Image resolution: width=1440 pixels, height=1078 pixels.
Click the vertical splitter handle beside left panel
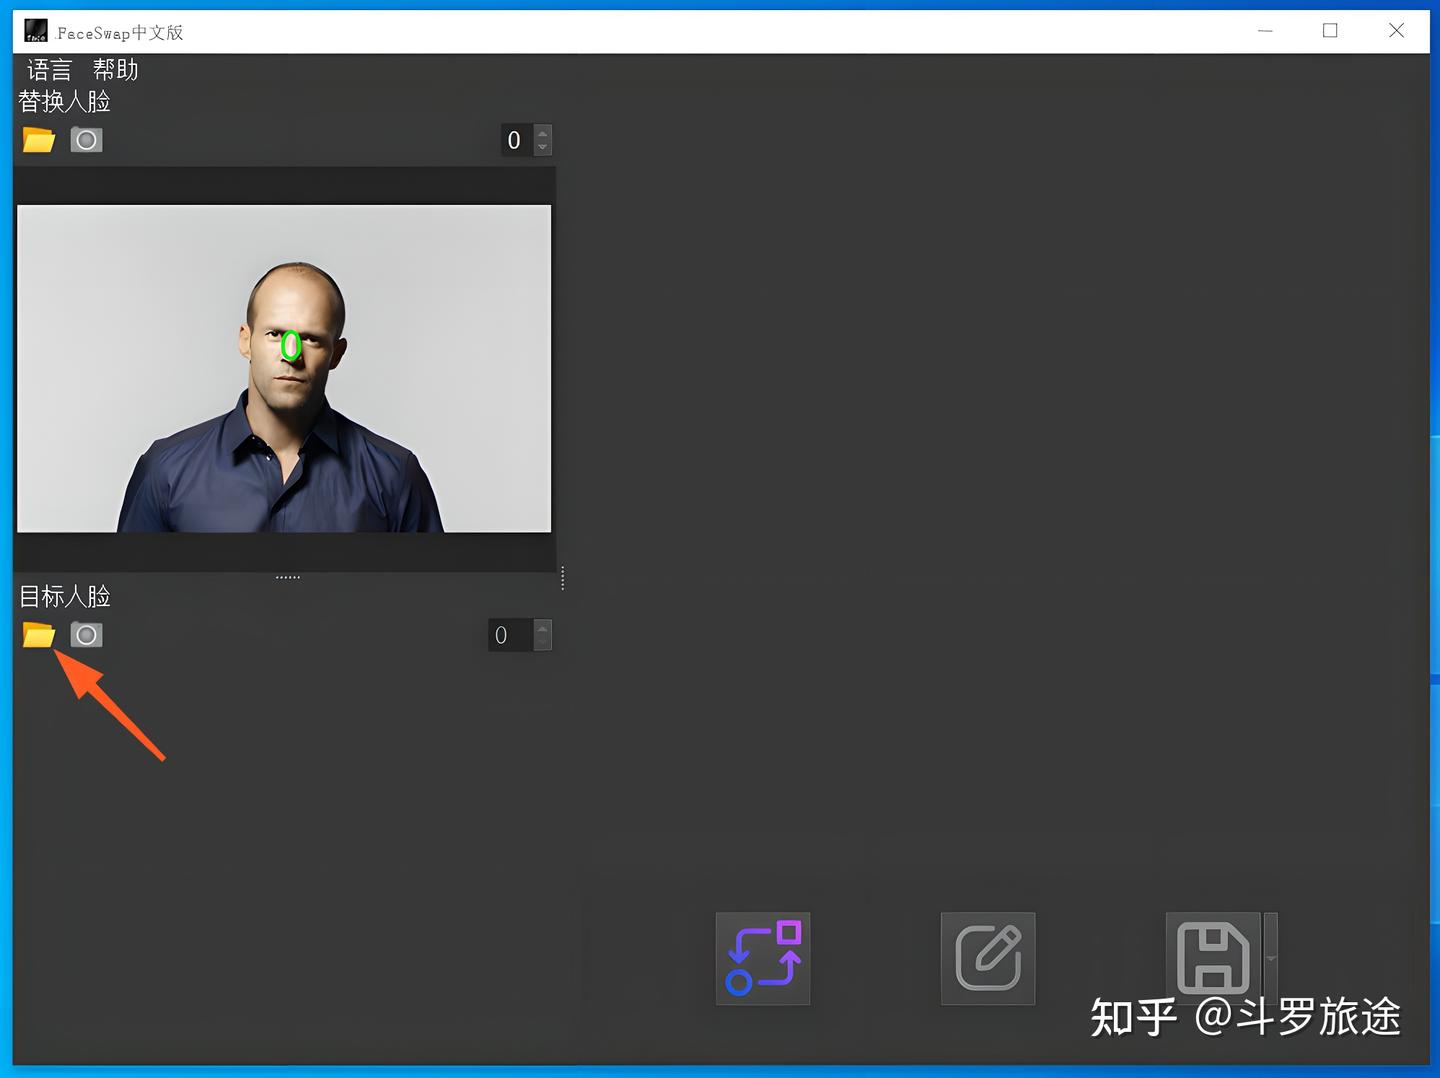(563, 578)
